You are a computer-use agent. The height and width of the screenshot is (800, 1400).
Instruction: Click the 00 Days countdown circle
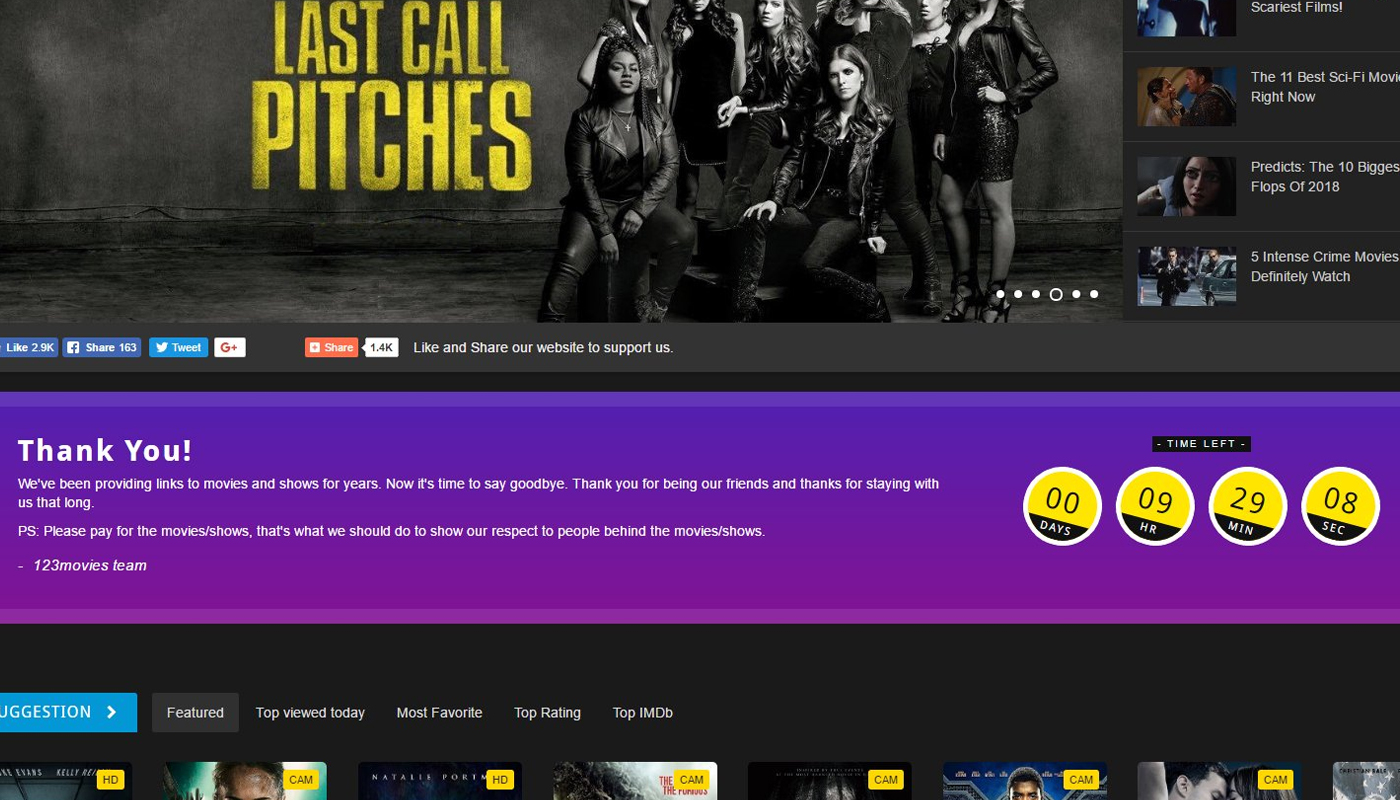[x=1062, y=506]
